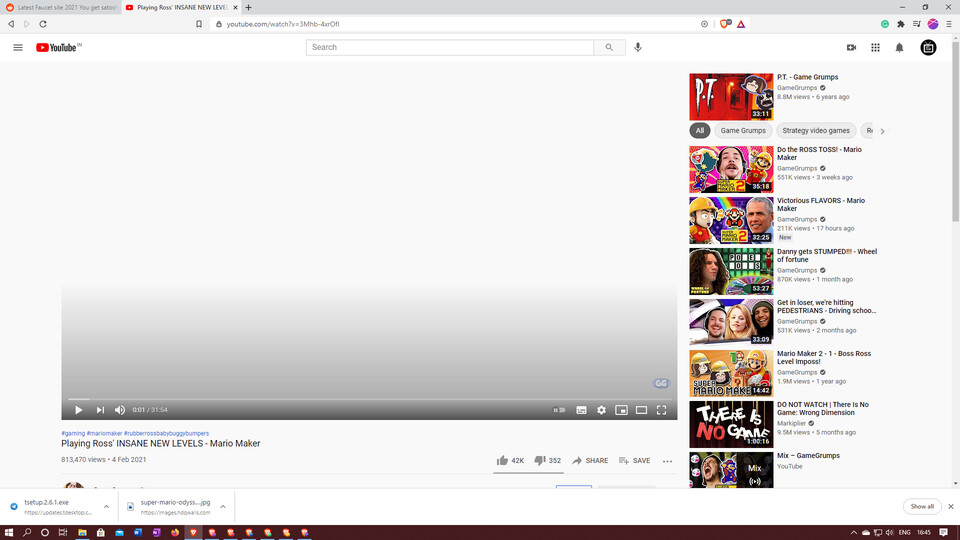Open the Brave Rewards triangle icon
960x540 pixels.
tap(741, 24)
